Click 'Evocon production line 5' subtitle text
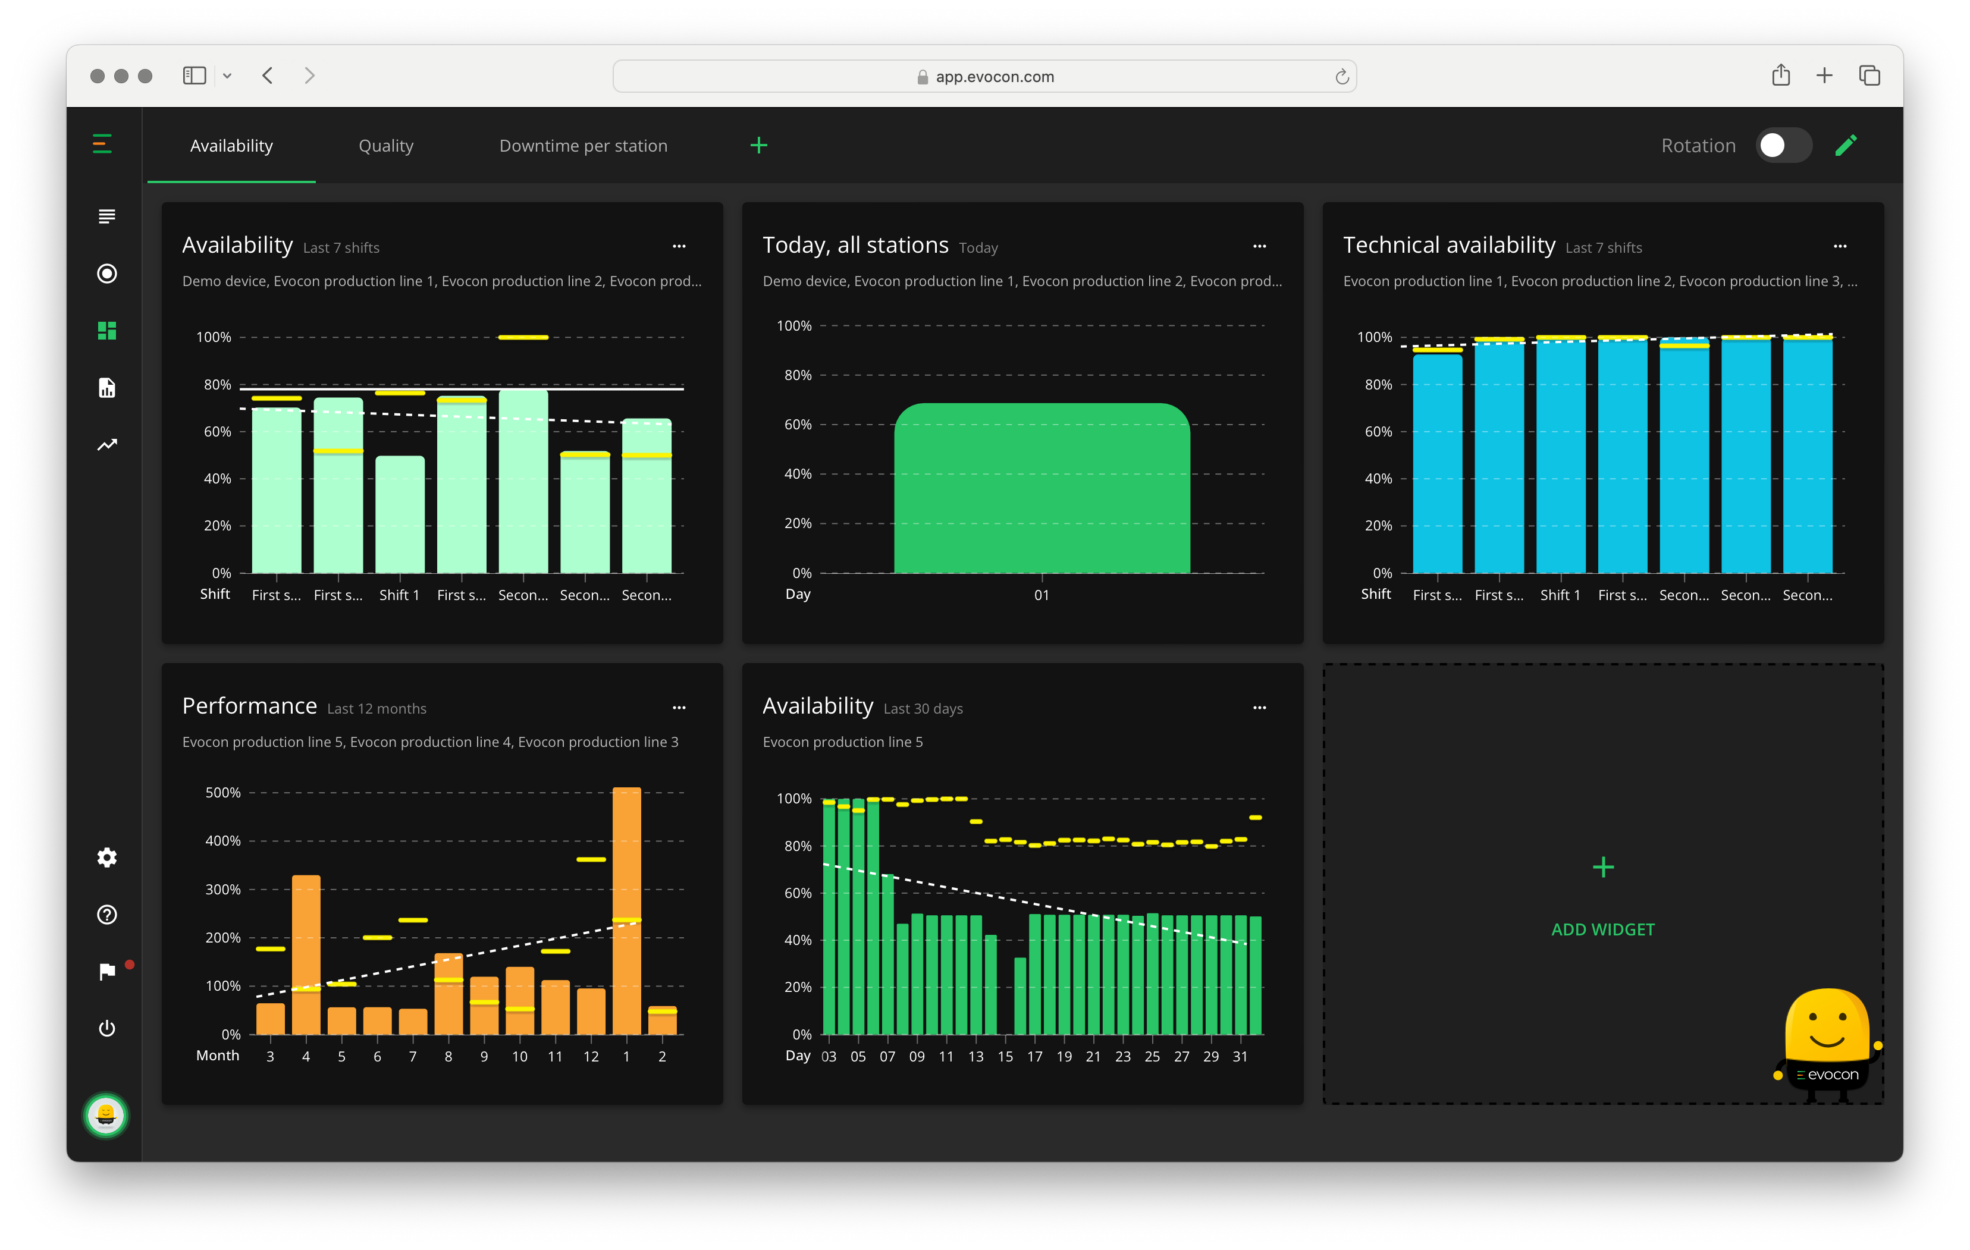This screenshot has width=1970, height=1250. (x=842, y=742)
